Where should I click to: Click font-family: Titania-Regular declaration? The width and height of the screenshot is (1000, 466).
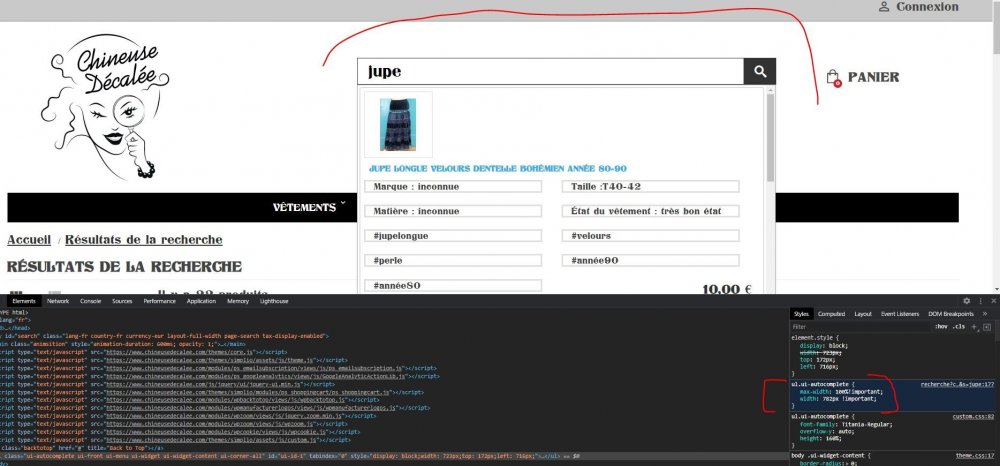tap(846, 423)
